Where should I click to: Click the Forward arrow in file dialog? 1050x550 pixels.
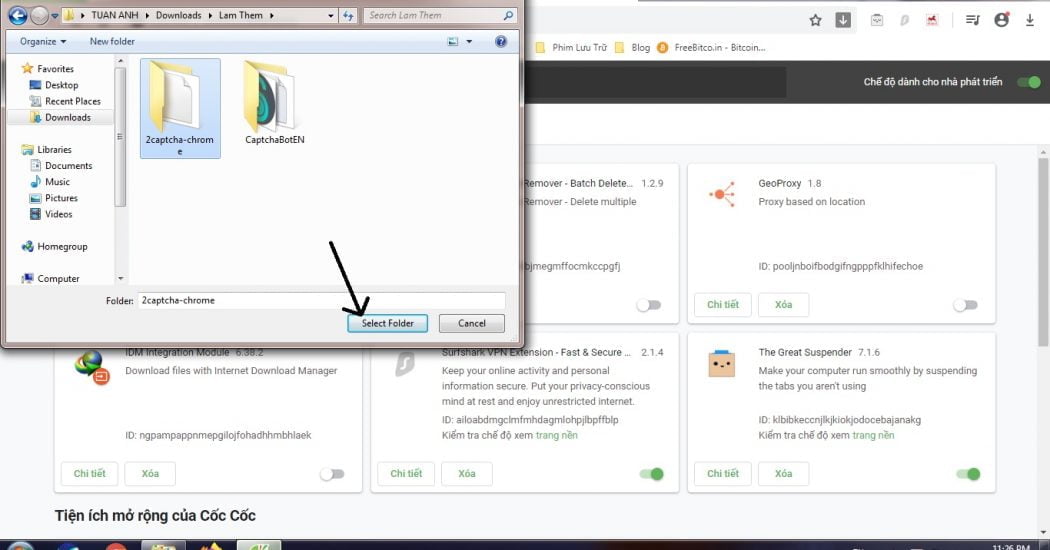click(x=40, y=15)
